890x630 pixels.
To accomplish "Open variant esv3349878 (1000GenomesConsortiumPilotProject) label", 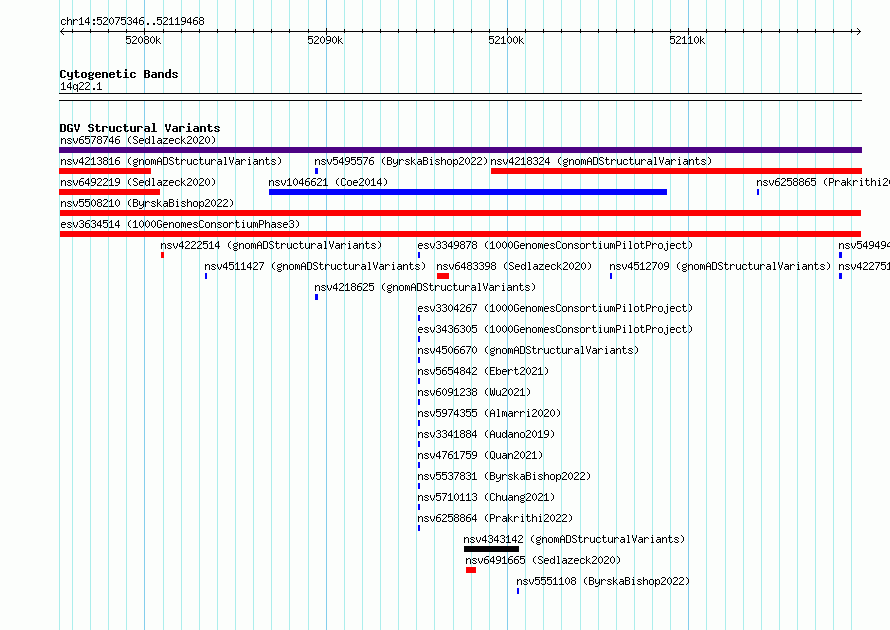I will pyautogui.click(x=555, y=245).
